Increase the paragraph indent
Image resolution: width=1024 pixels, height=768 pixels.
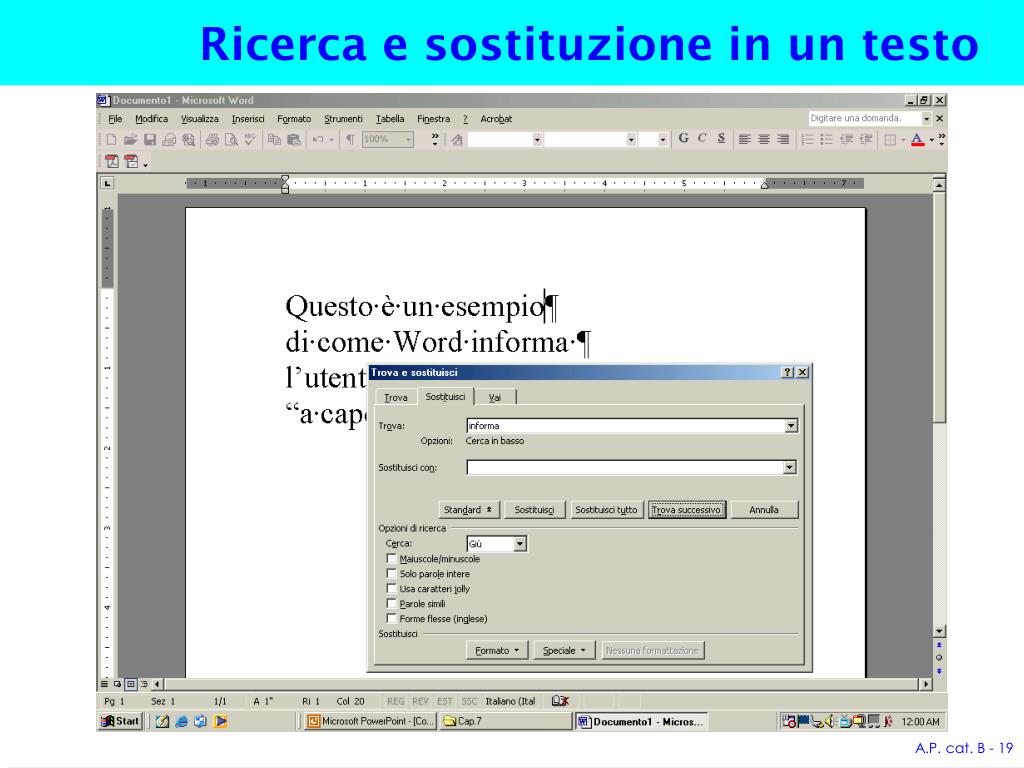pyautogui.click(x=866, y=139)
